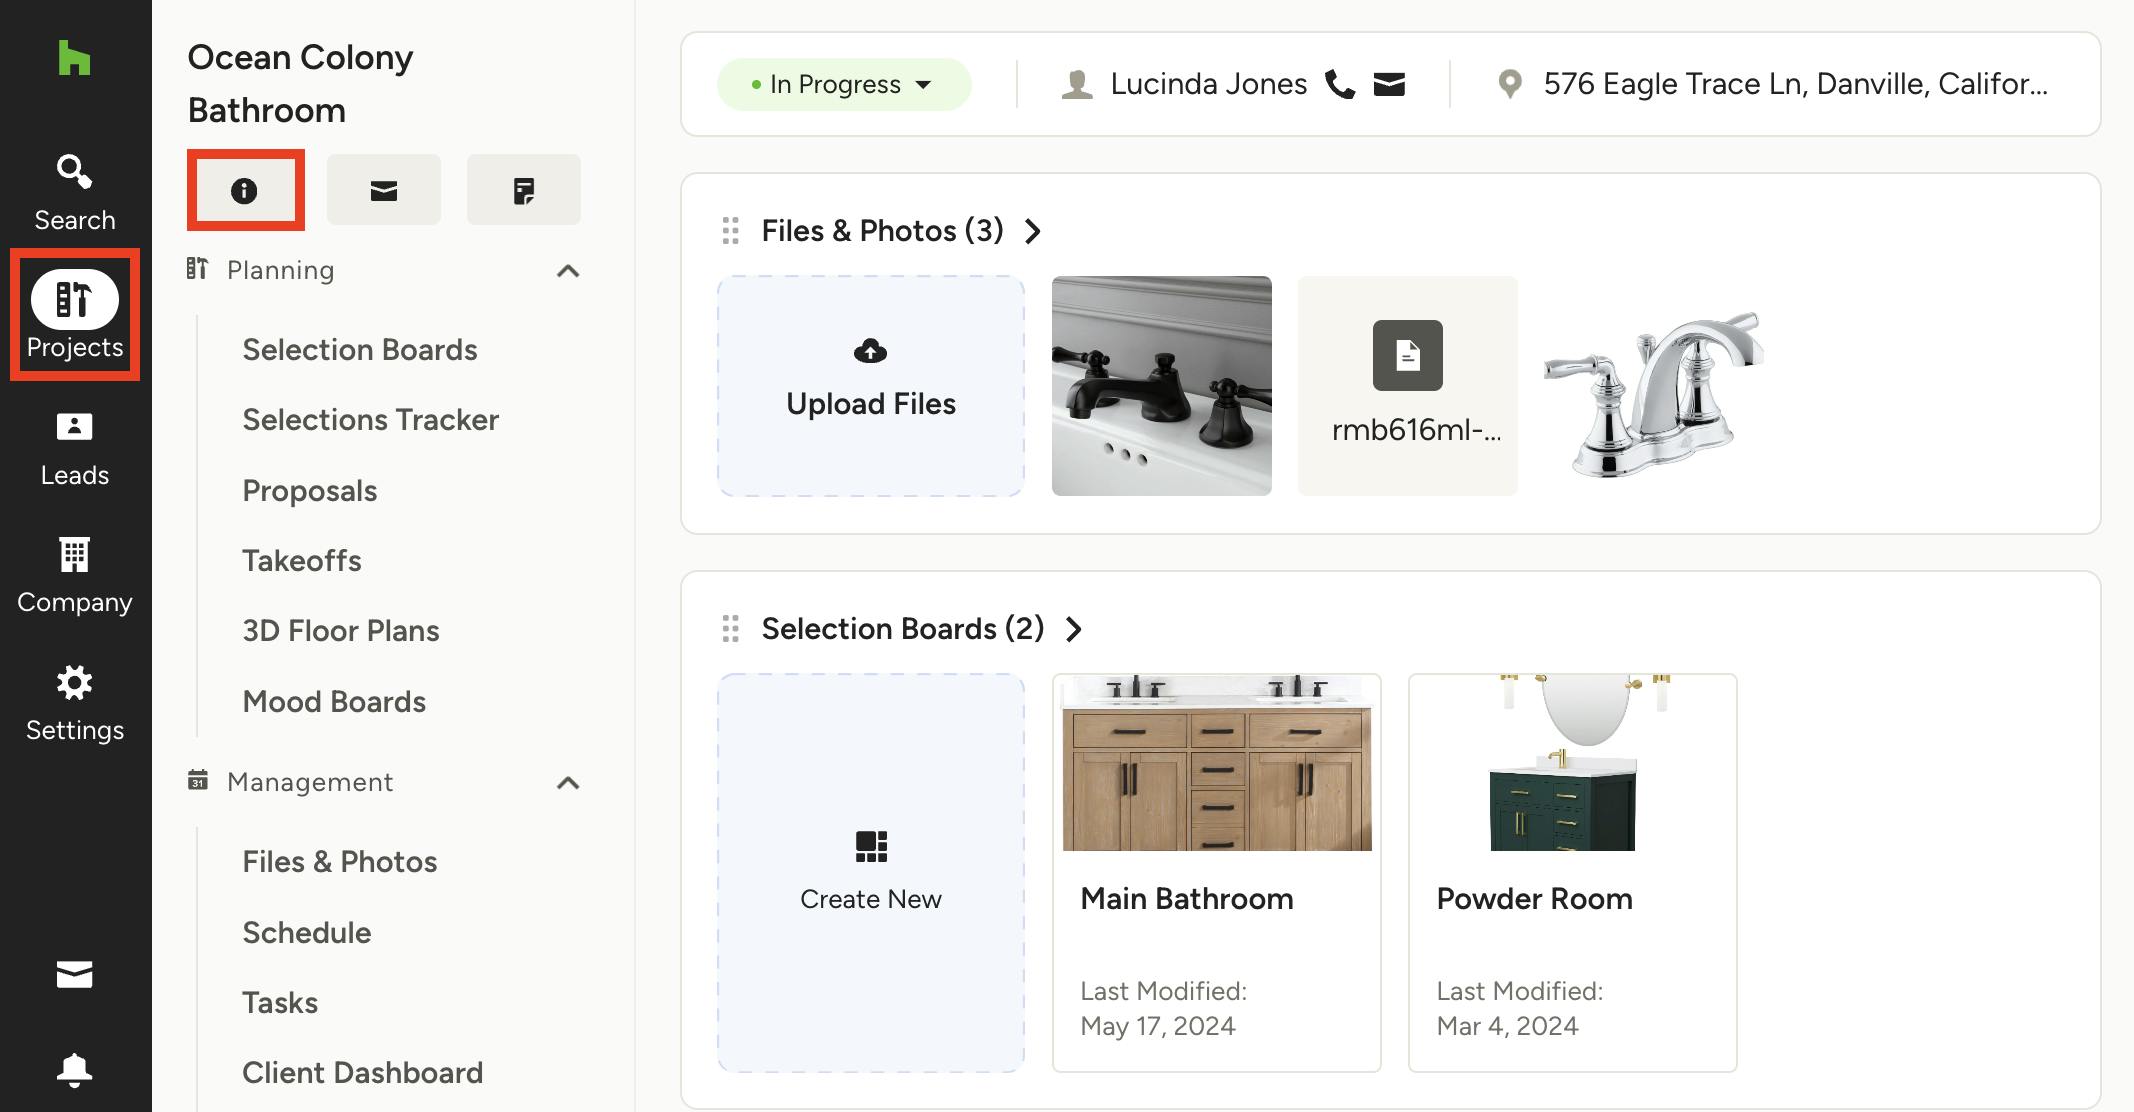Click the Selection Boards drag handle
This screenshot has width=2134, height=1112.
pyautogui.click(x=731, y=629)
